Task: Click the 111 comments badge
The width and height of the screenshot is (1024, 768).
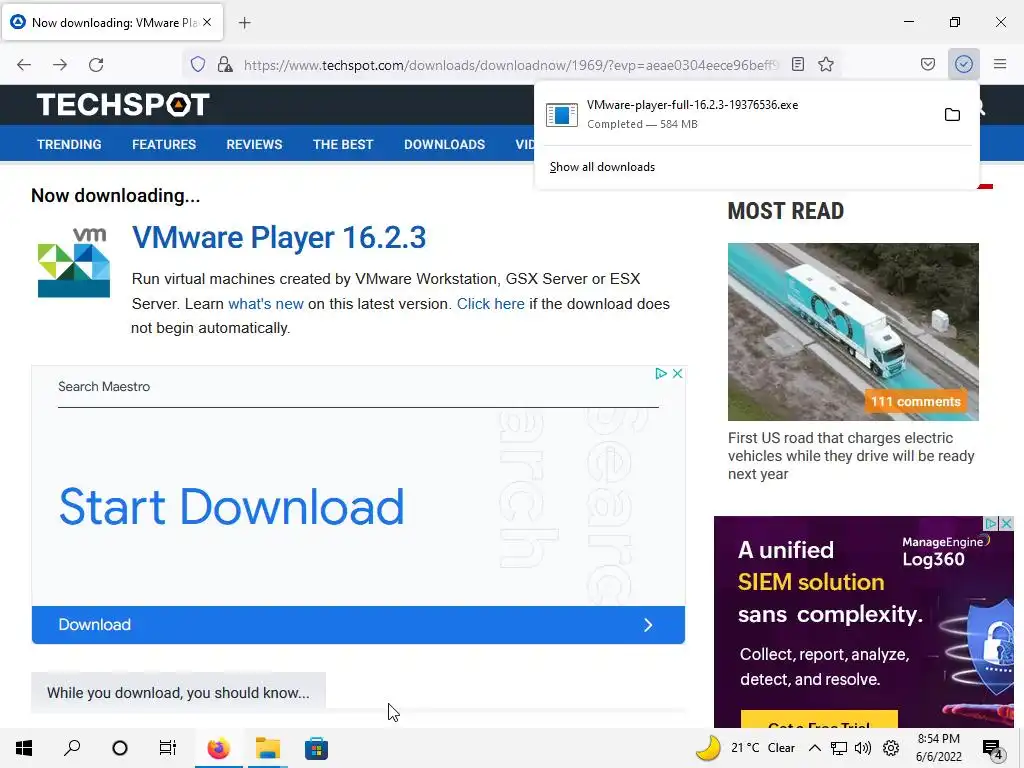Action: click(915, 402)
